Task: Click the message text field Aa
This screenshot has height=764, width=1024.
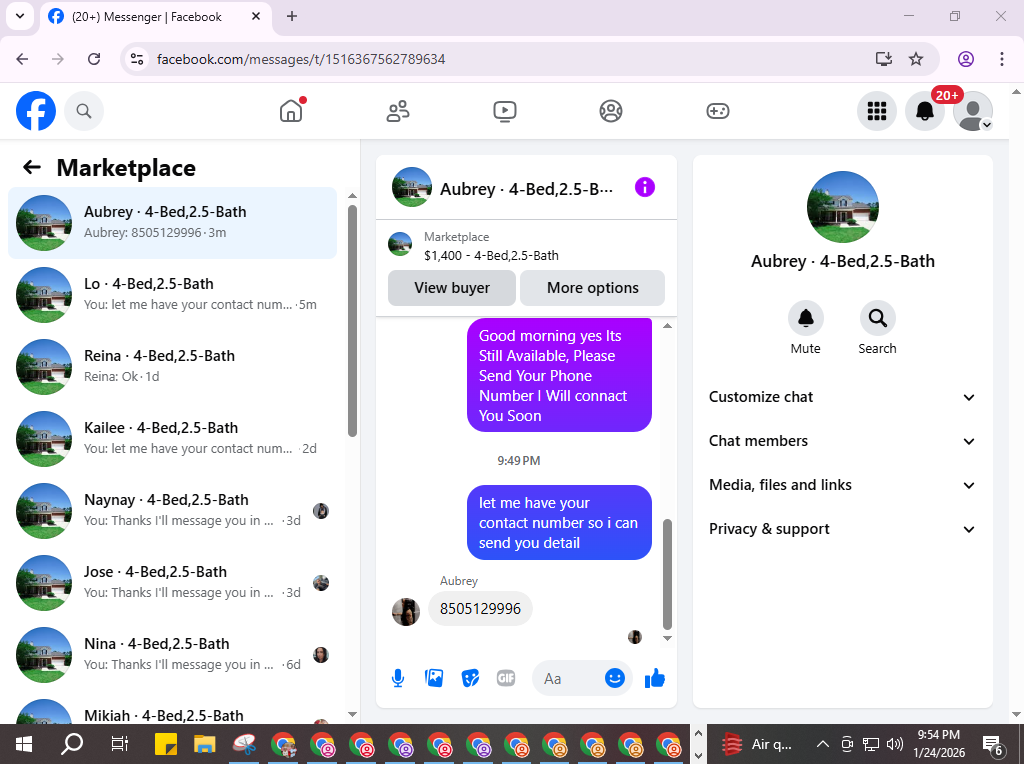Action: click(x=567, y=678)
